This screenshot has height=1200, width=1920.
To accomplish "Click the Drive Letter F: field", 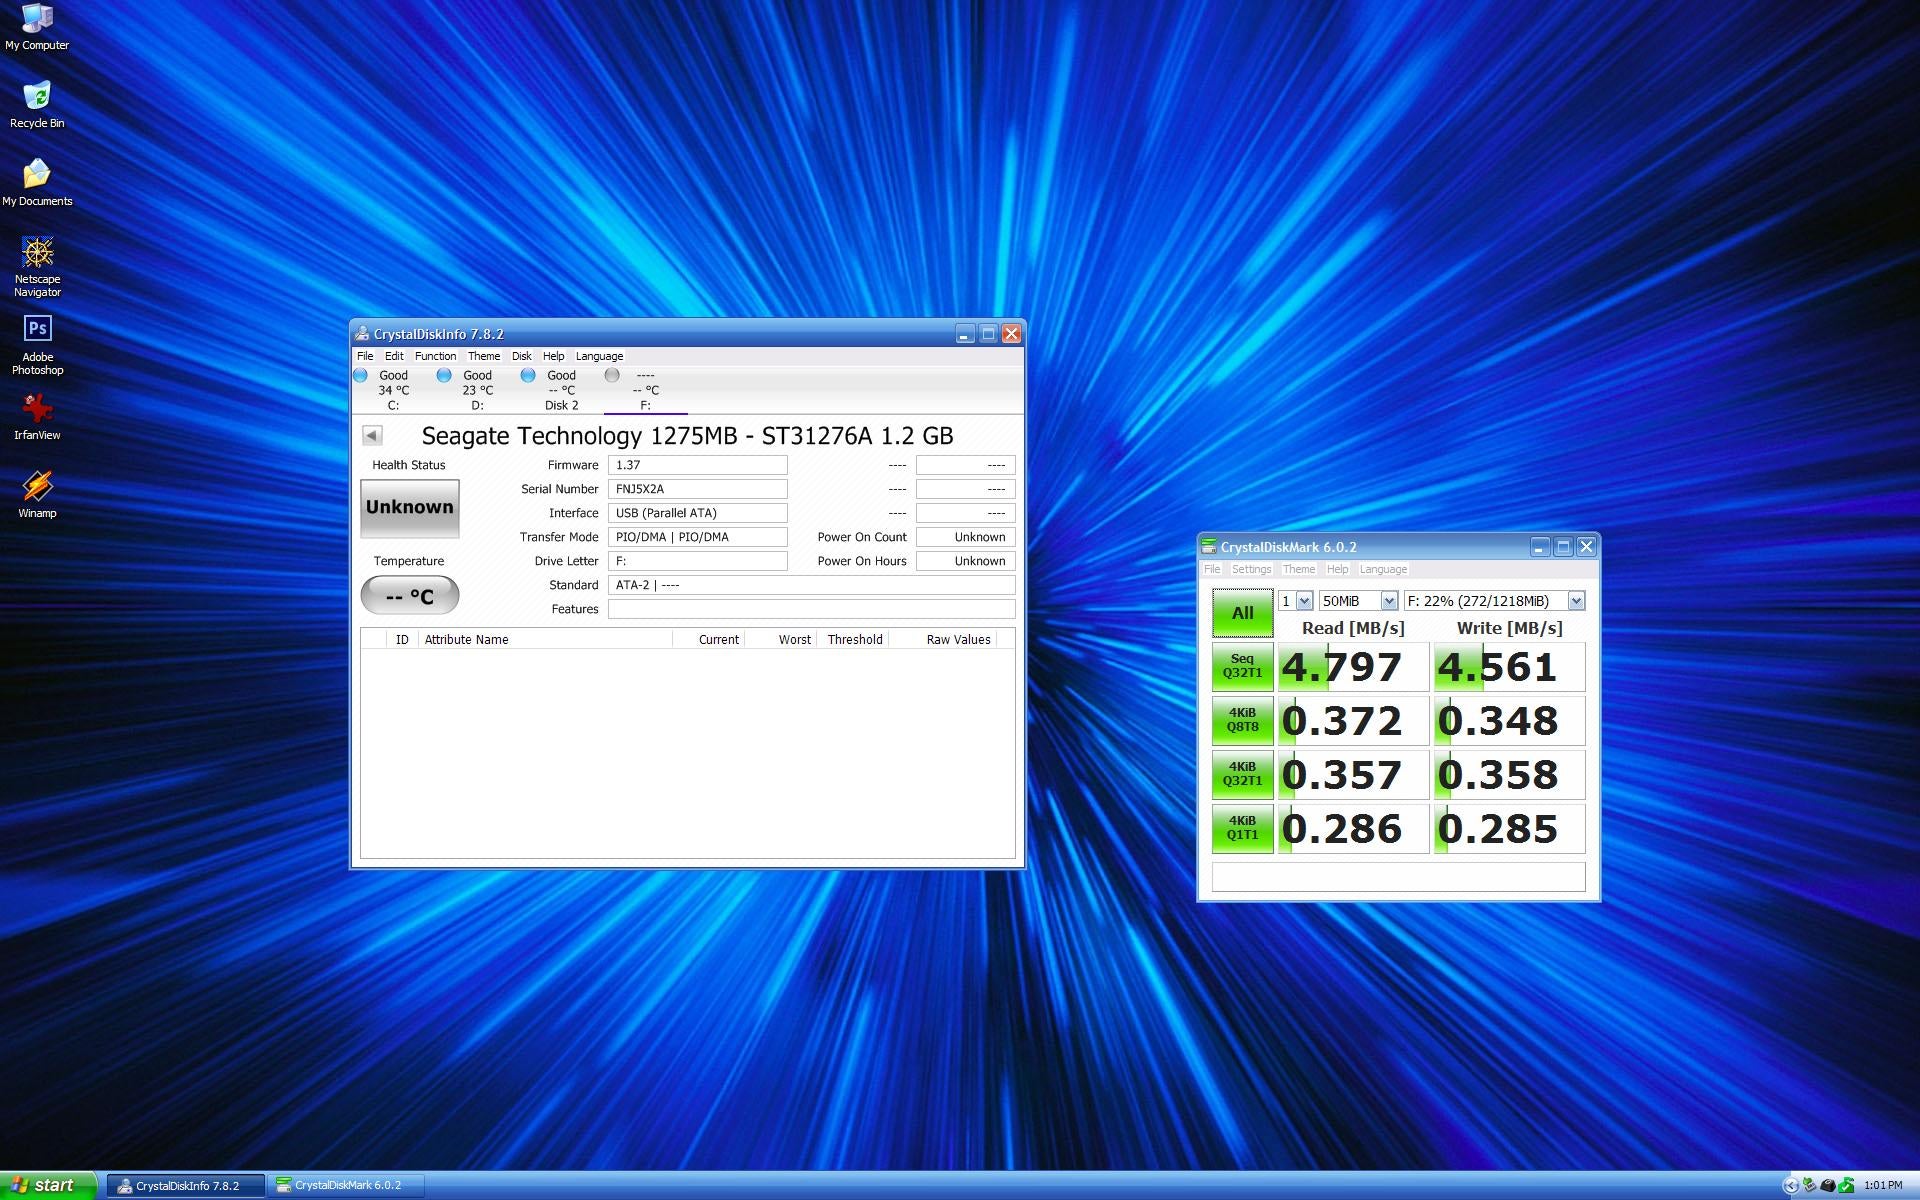I will click(697, 561).
